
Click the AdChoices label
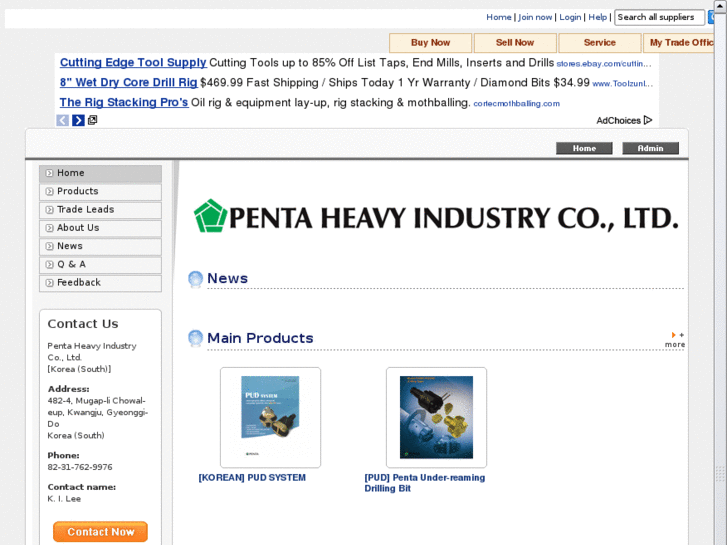tap(619, 121)
